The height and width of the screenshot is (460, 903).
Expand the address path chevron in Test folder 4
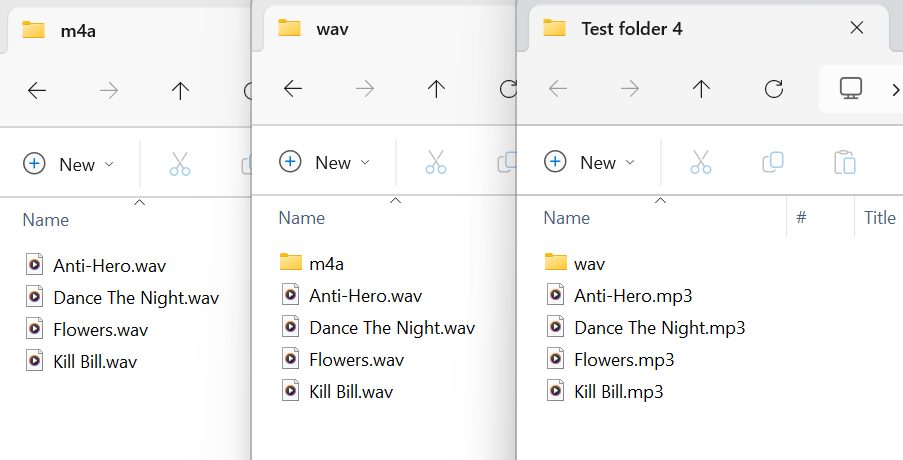tap(895, 89)
